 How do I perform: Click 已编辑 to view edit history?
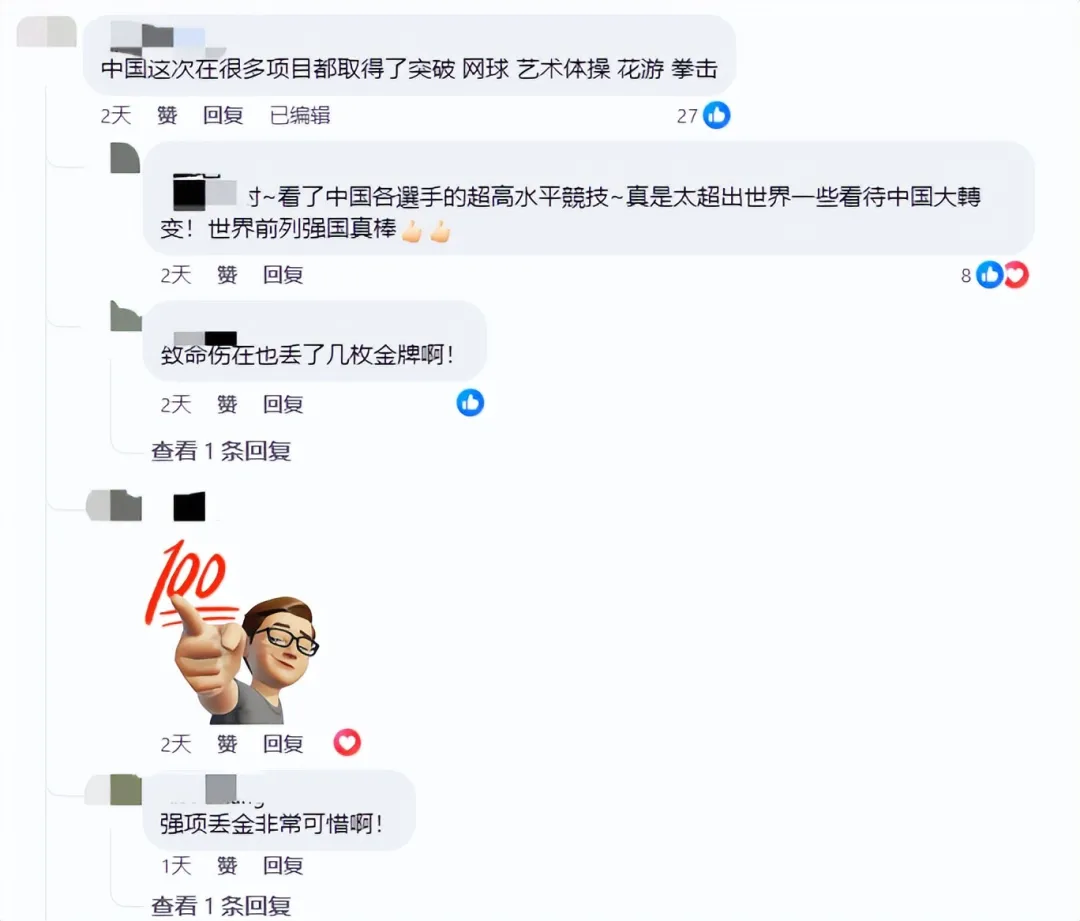coord(300,115)
